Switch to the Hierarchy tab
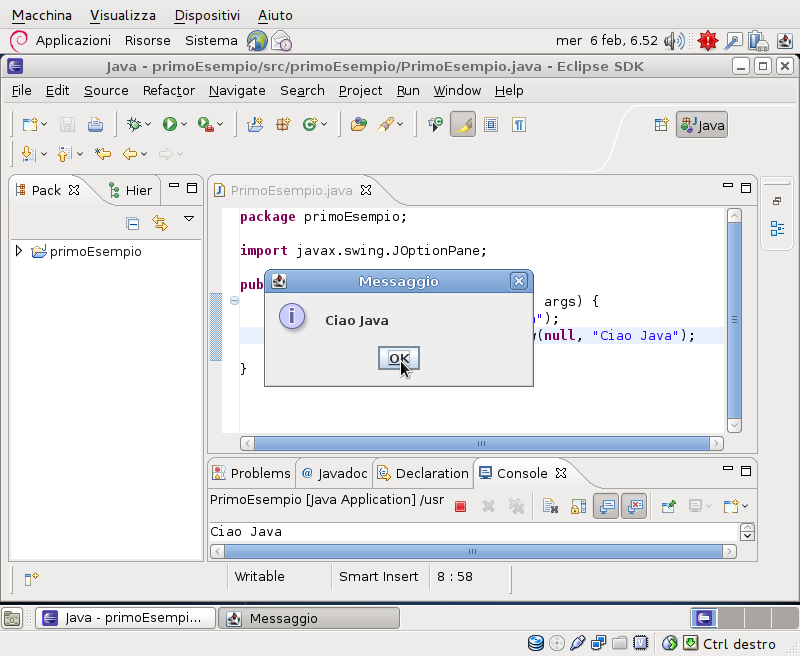 (131, 190)
